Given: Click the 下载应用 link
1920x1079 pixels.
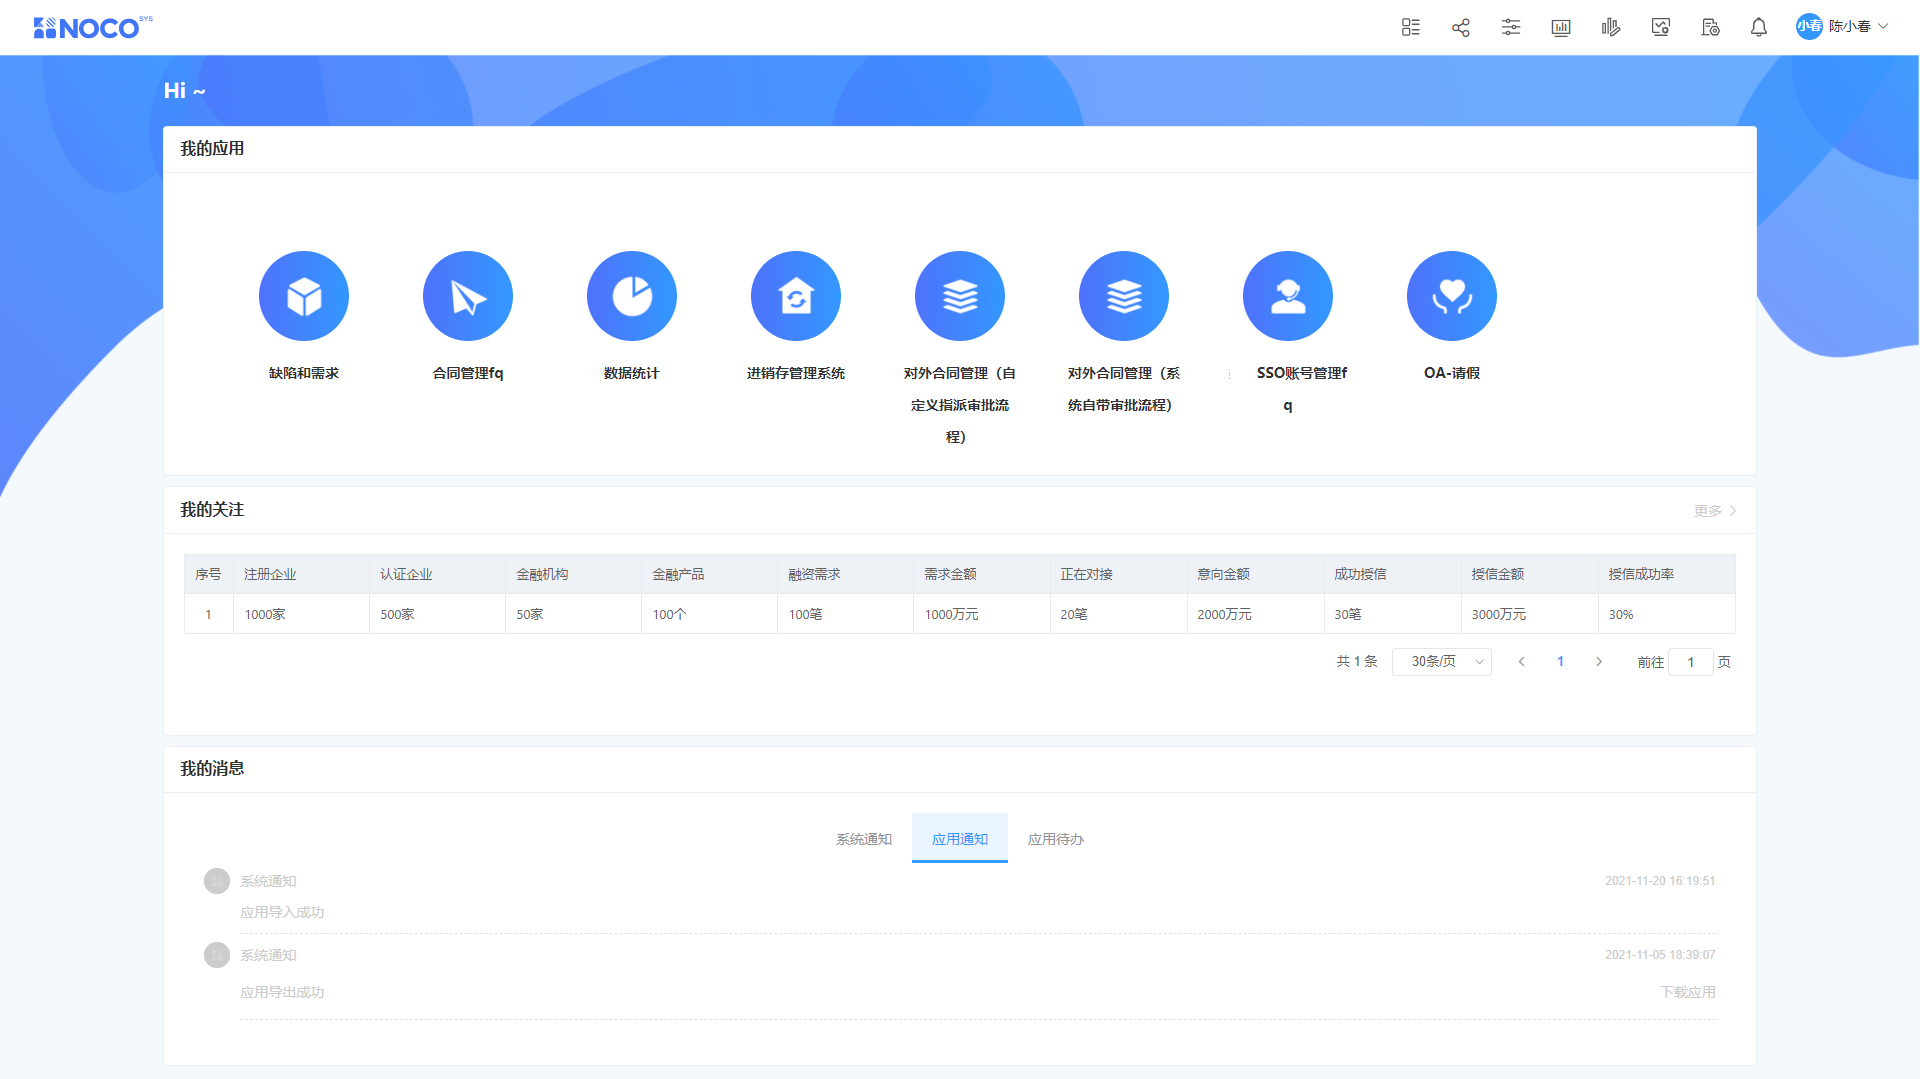Looking at the screenshot, I should [x=1688, y=992].
